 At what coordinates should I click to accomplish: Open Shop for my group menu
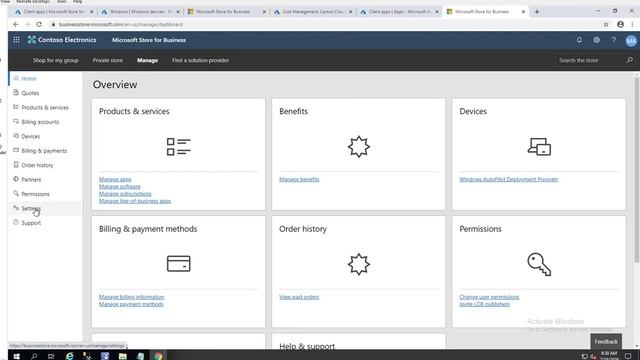(x=56, y=60)
